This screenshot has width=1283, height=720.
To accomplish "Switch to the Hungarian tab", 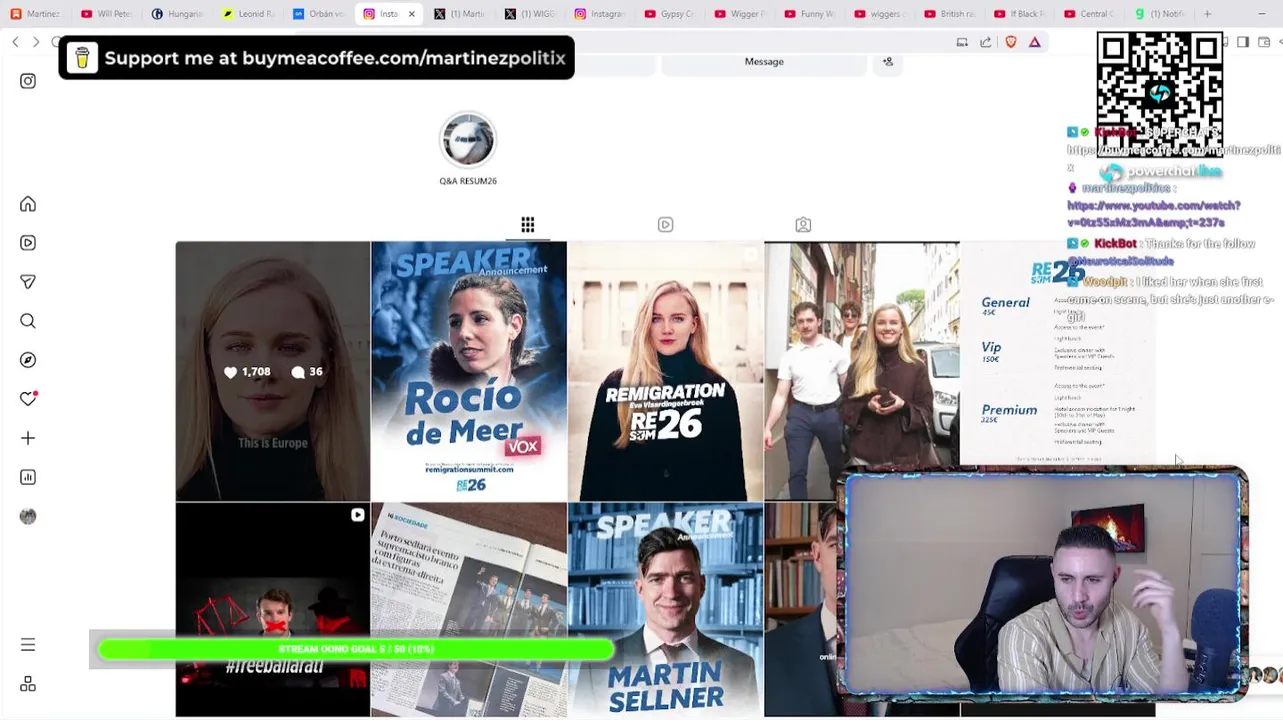I will 178,14.
